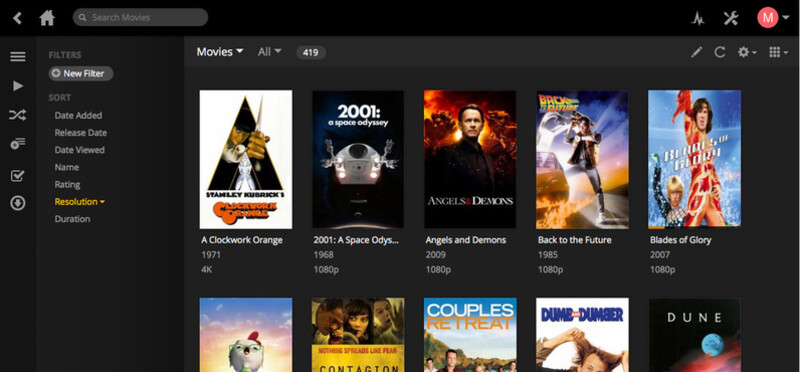Screen dimensions: 800x372
Task: Refresh the library with circular arrow
Action: click(x=719, y=52)
